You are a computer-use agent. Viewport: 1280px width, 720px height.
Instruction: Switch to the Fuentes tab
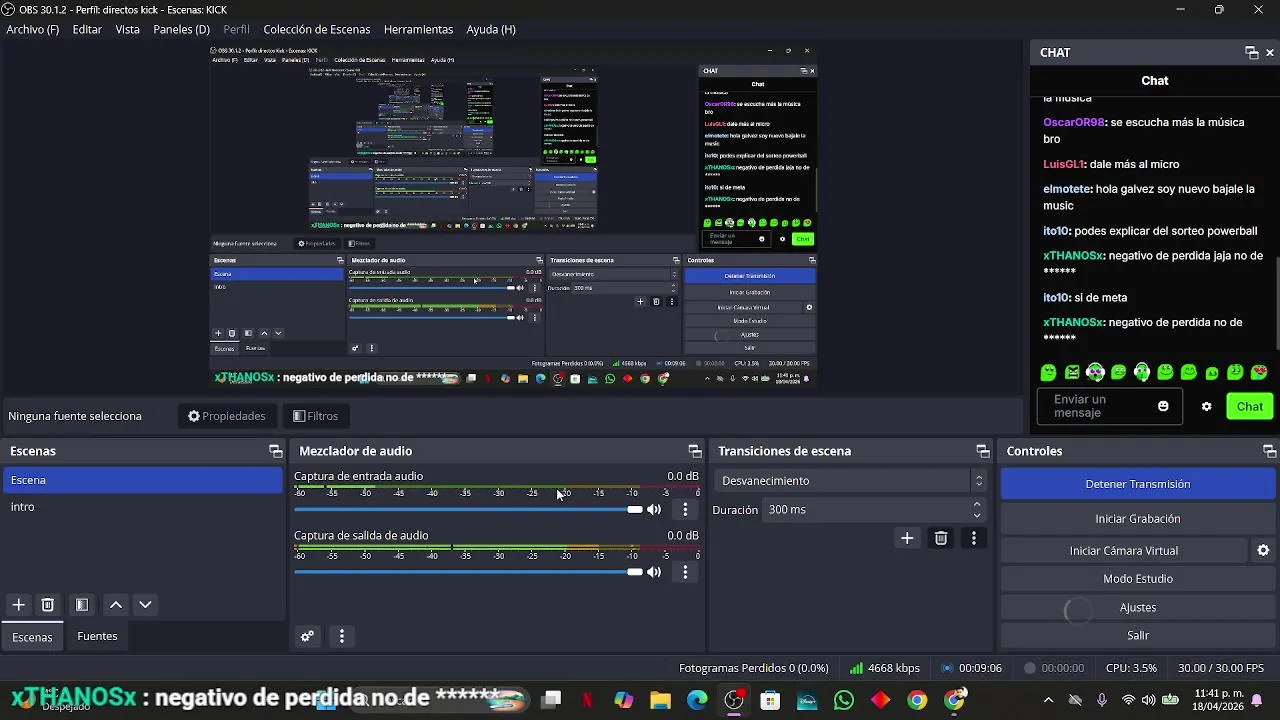(97, 636)
